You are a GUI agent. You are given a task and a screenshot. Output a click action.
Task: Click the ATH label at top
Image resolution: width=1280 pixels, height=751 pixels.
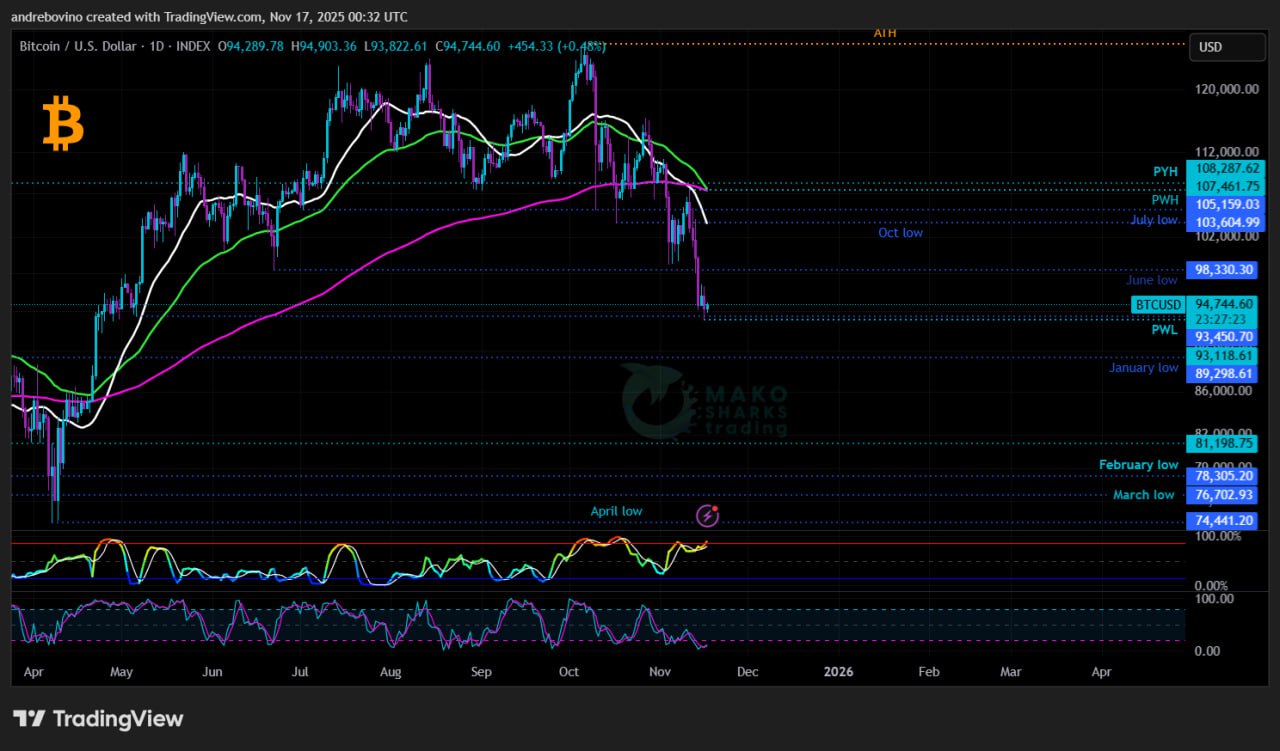(885, 33)
